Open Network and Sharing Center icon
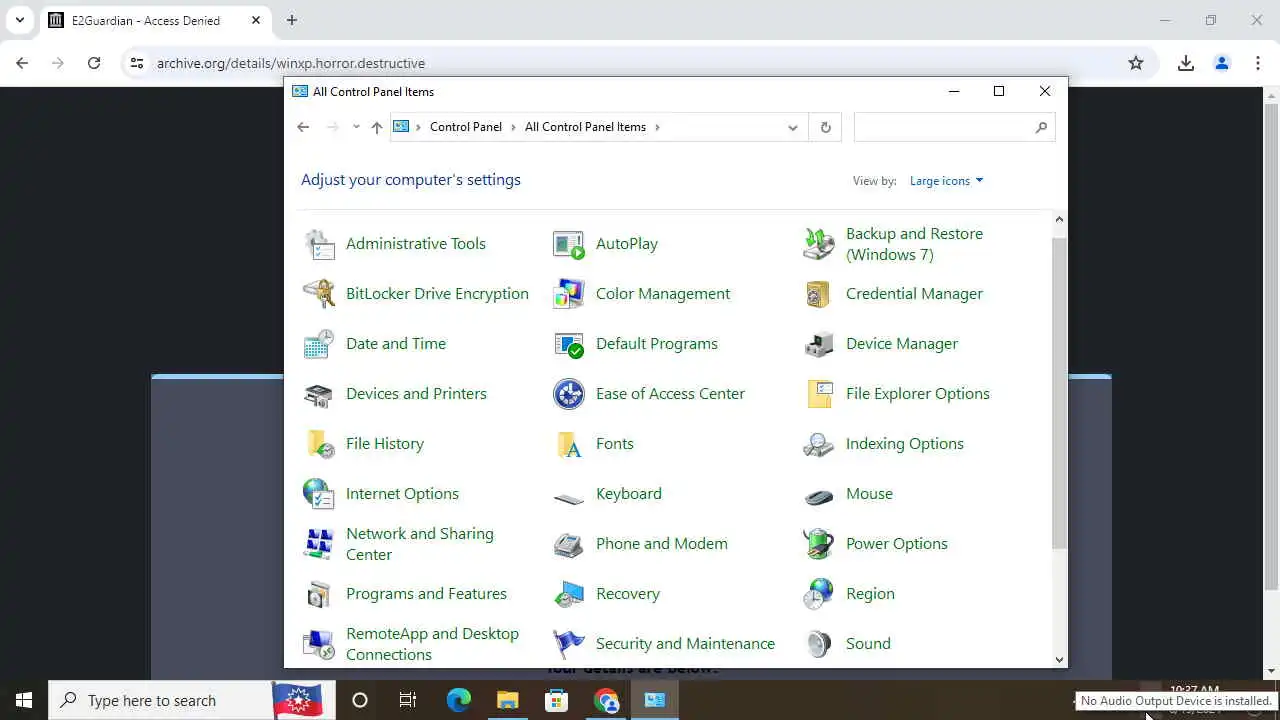Screen dimensions: 1280x720 click(319, 544)
